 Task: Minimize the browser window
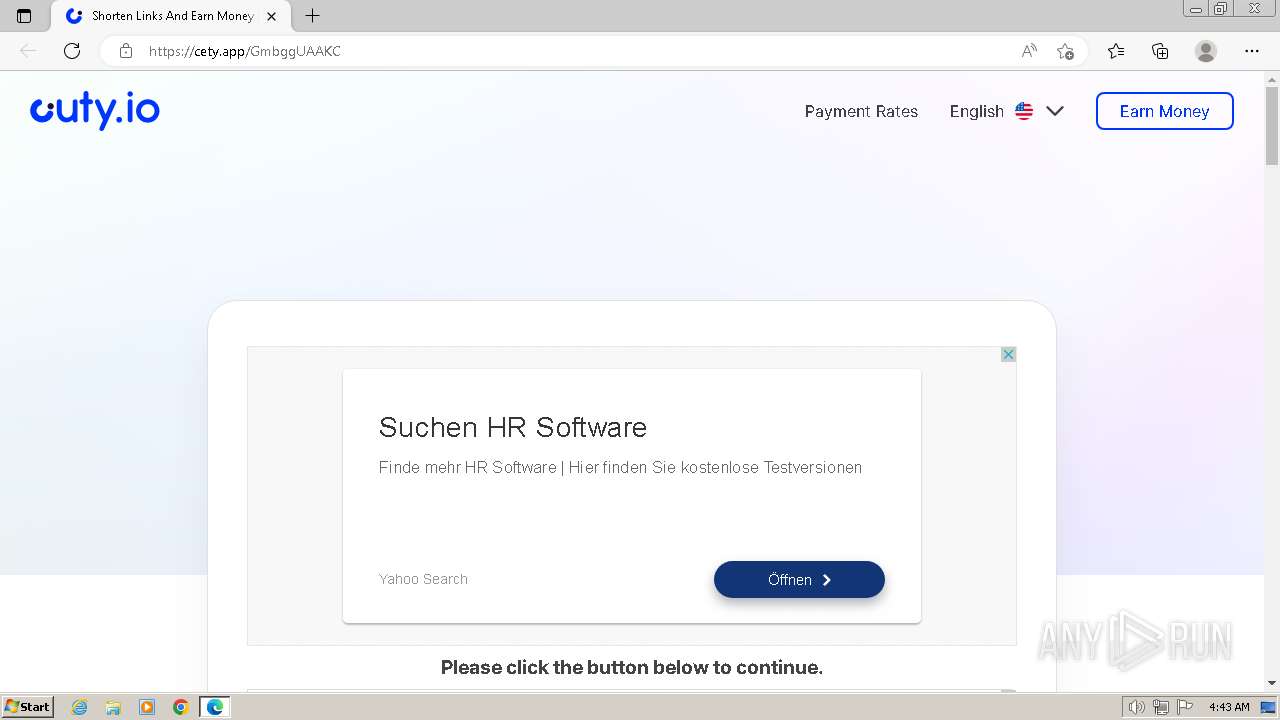tap(1196, 9)
